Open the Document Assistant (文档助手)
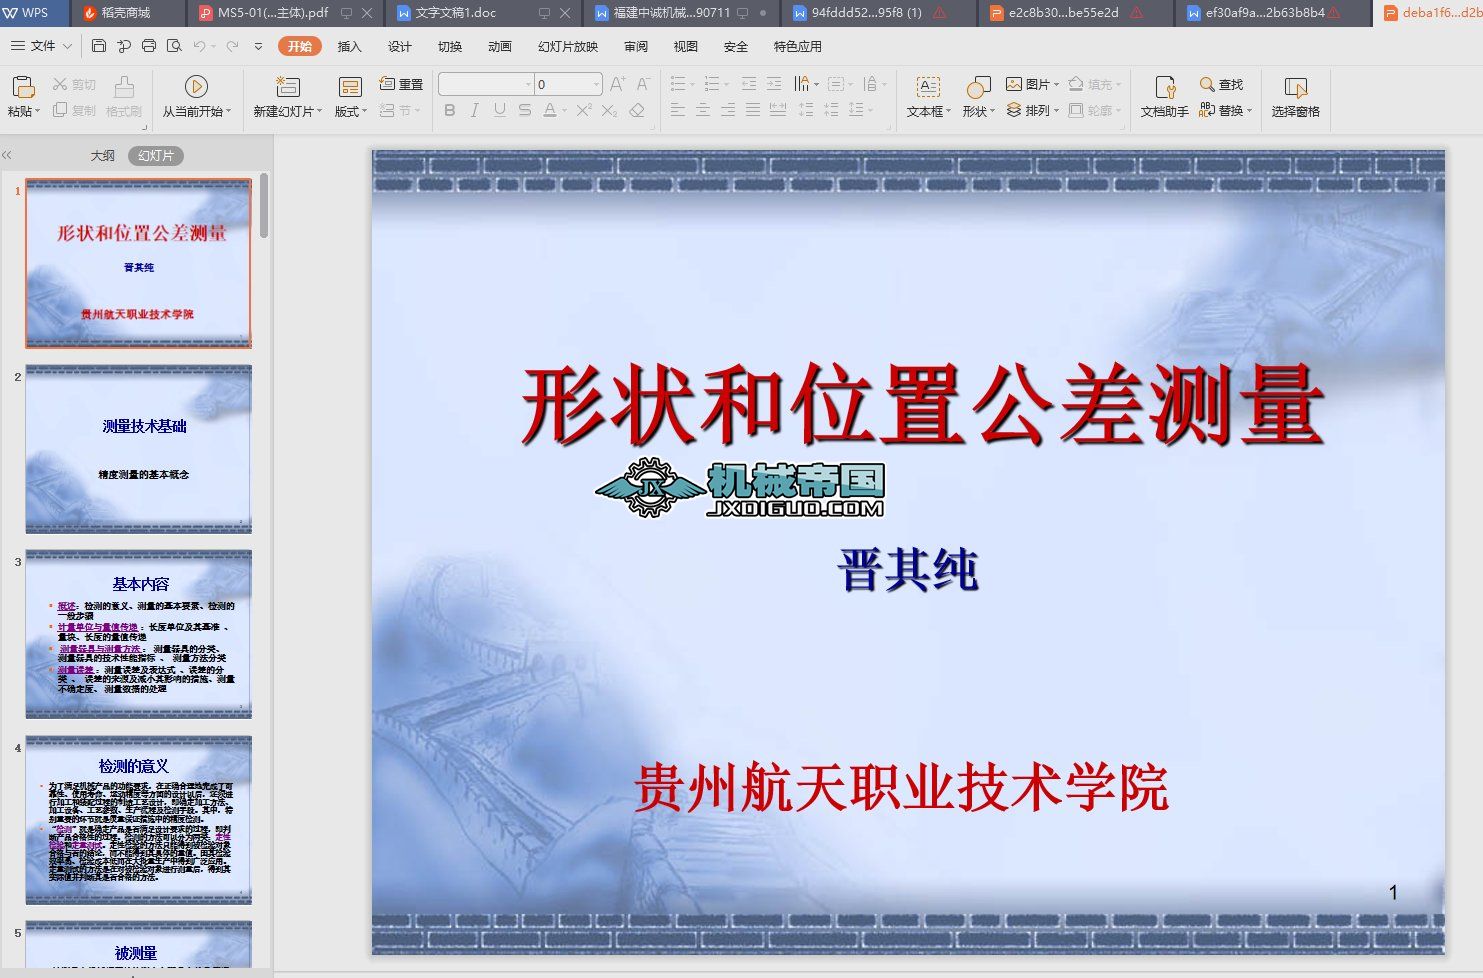 point(1165,96)
